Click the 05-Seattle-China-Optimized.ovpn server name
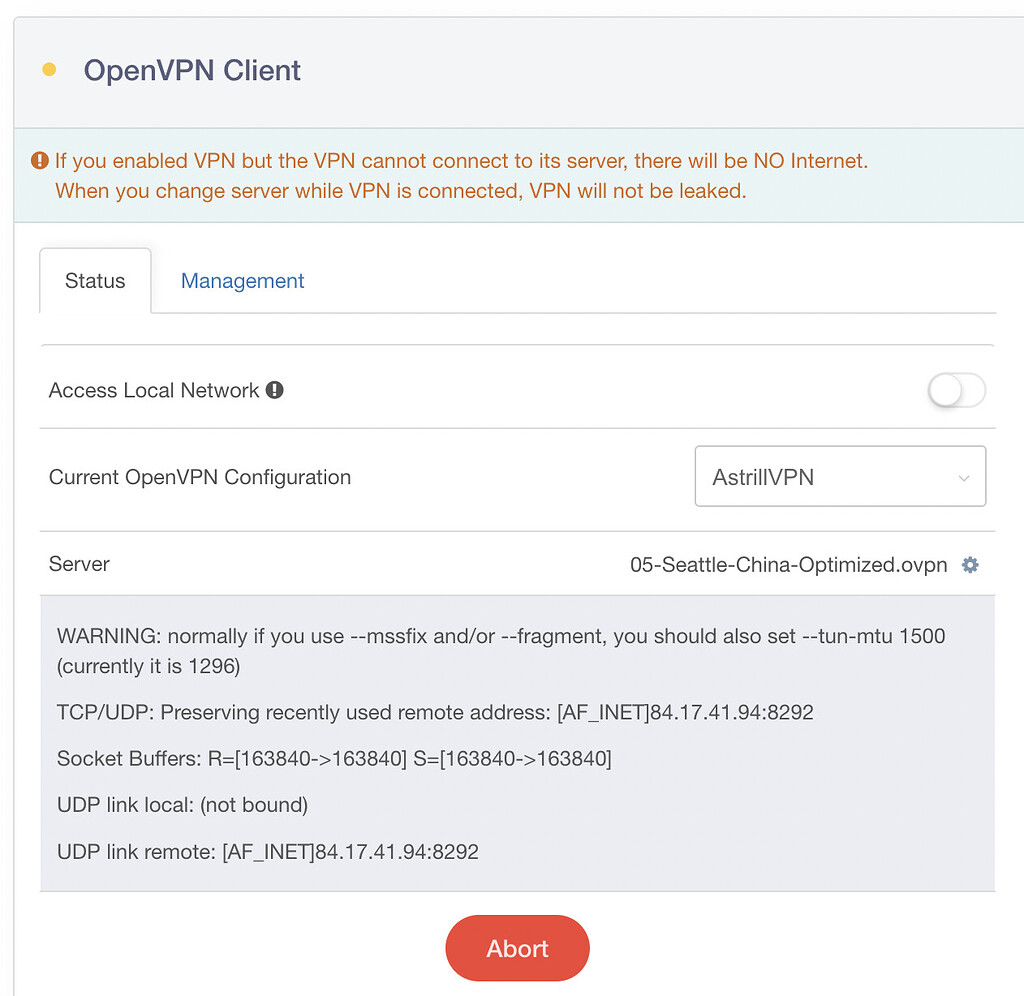The image size is (1024, 996). click(x=788, y=565)
